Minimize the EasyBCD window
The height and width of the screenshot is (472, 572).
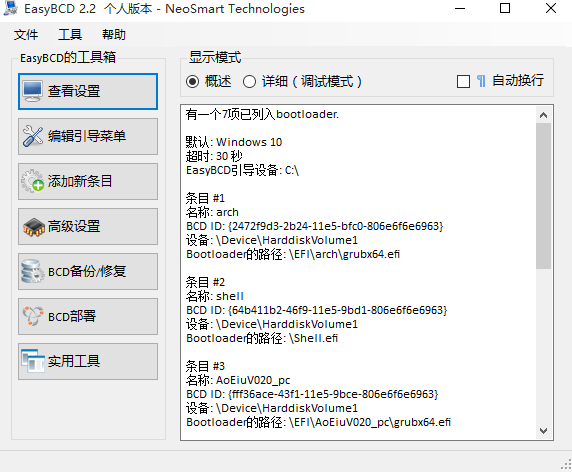[x=460, y=8]
